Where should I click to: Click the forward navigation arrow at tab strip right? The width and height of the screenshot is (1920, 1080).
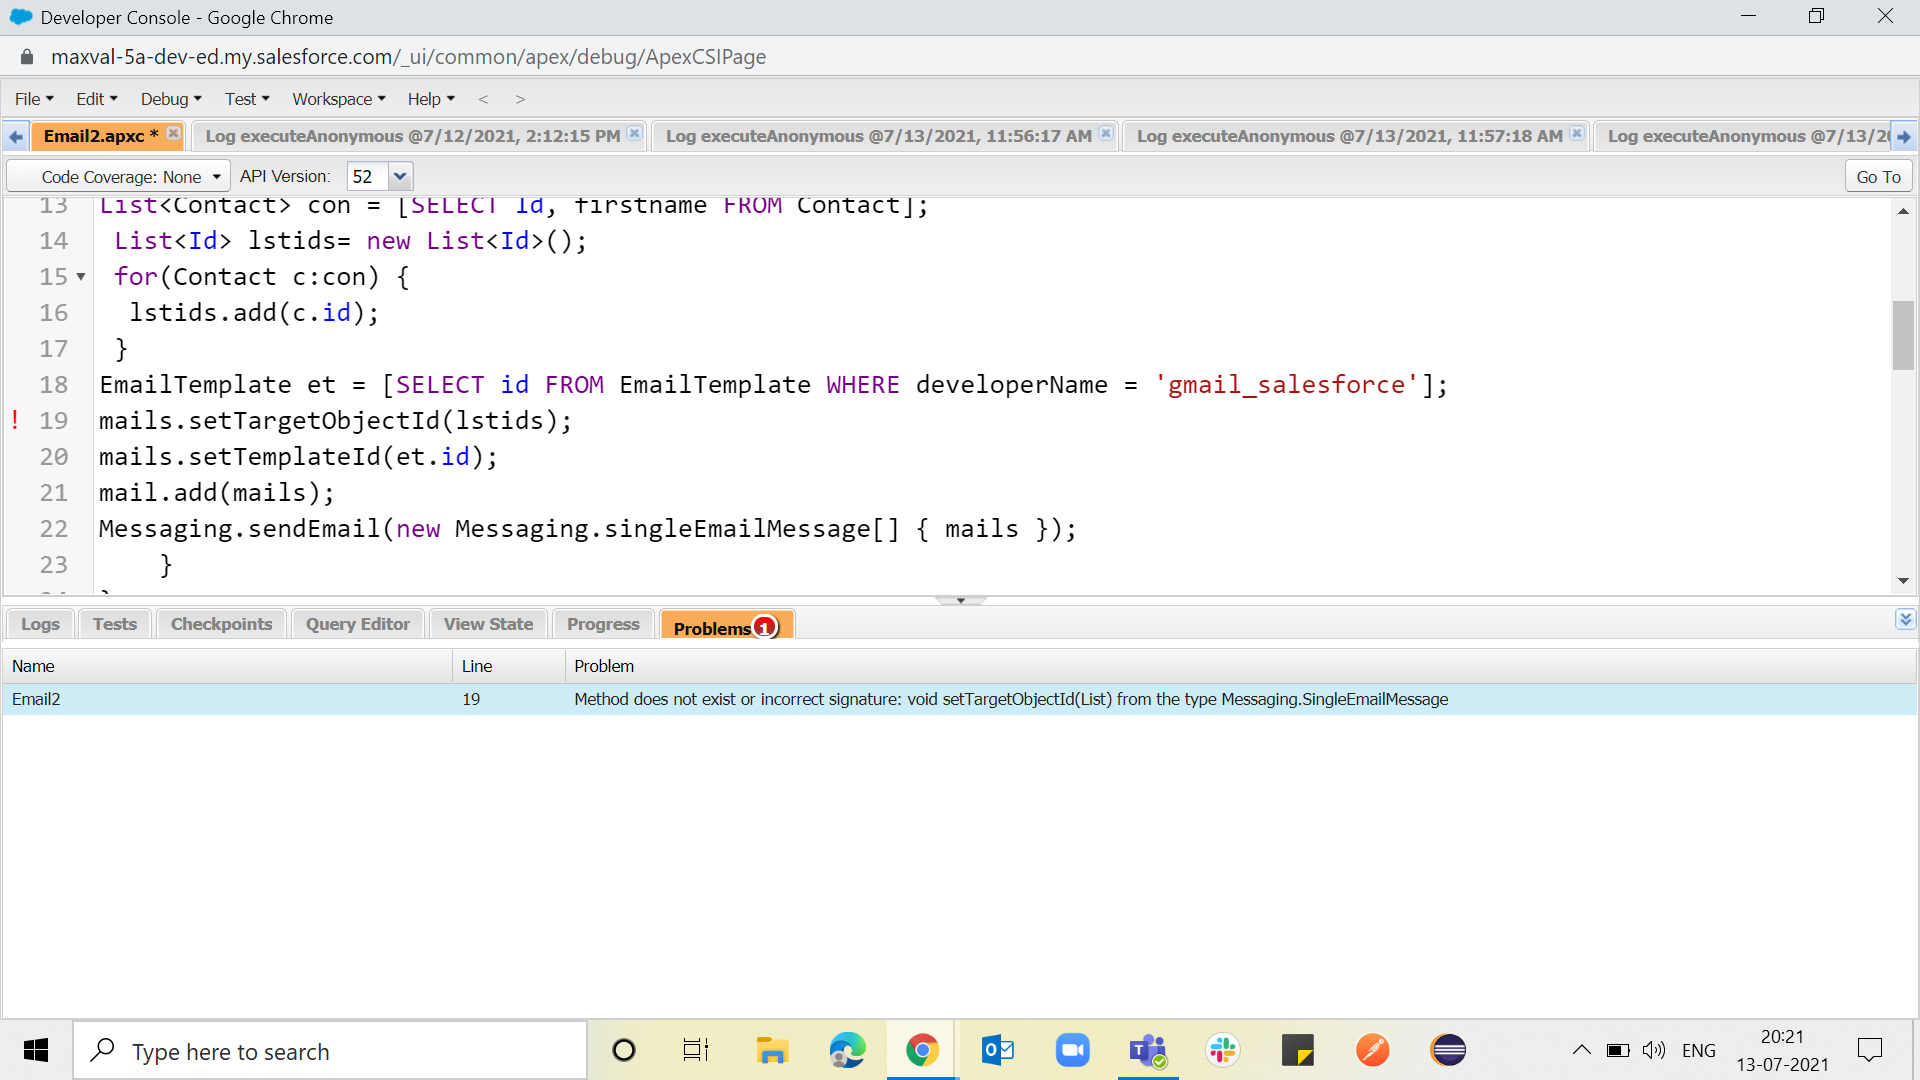pos(1904,136)
